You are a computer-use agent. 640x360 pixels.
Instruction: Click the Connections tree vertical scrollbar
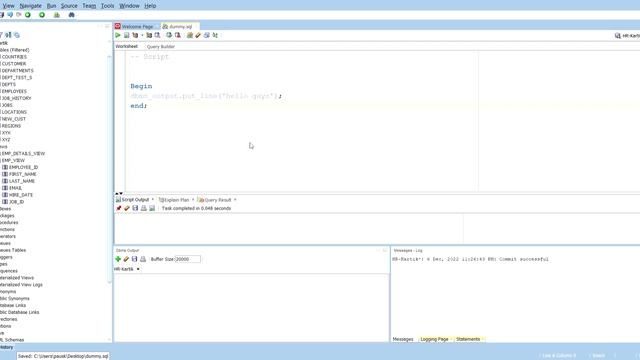click(109, 169)
